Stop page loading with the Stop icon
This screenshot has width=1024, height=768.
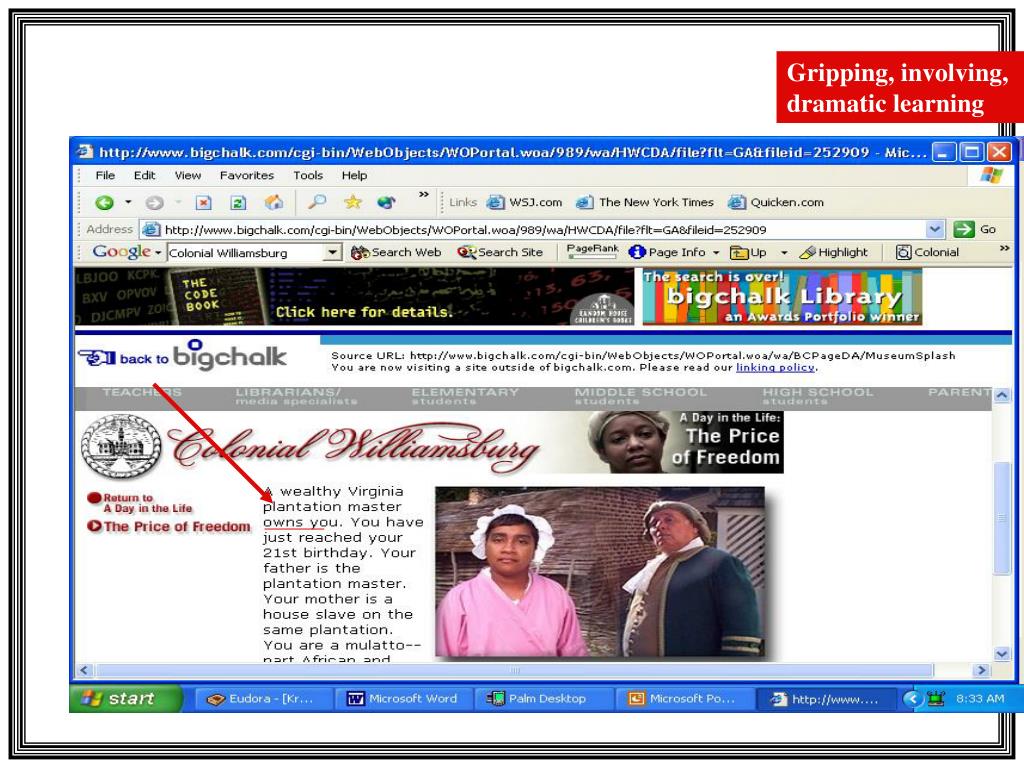point(204,203)
